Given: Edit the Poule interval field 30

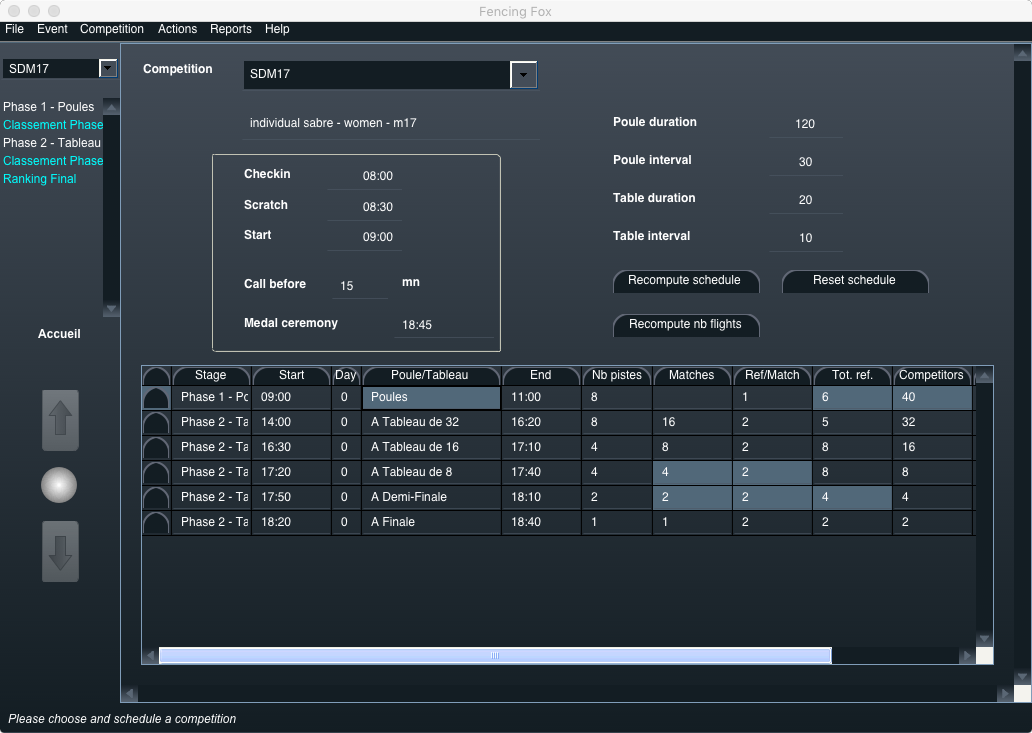Looking at the screenshot, I should click(806, 162).
